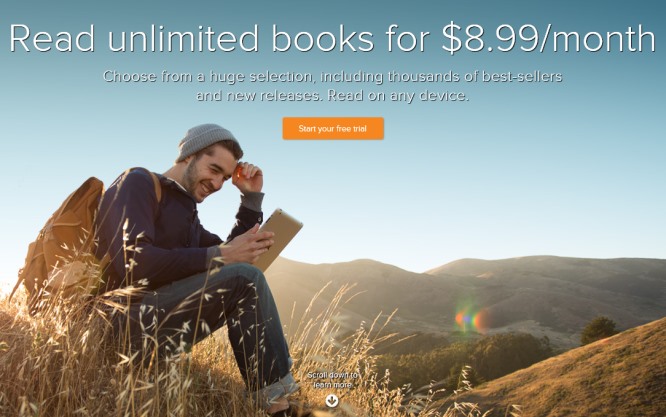Click the Start your free trial button
Screen dimensions: 666x417
click(333, 128)
